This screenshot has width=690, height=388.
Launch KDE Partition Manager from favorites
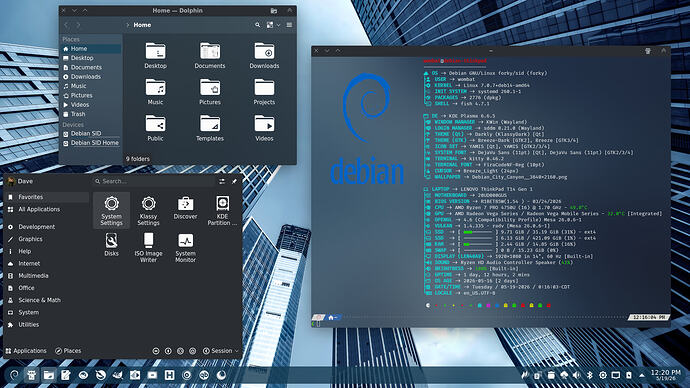(222, 211)
